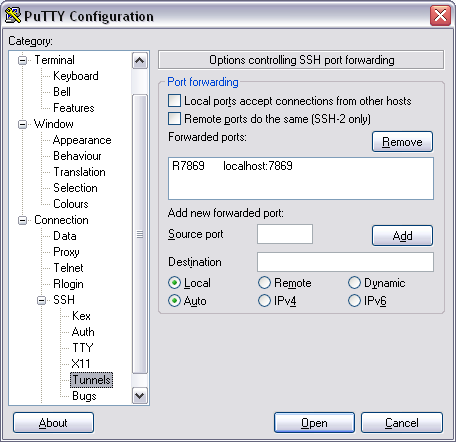456x442 pixels.
Task: Select the Proxy category item
Action: [66, 252]
